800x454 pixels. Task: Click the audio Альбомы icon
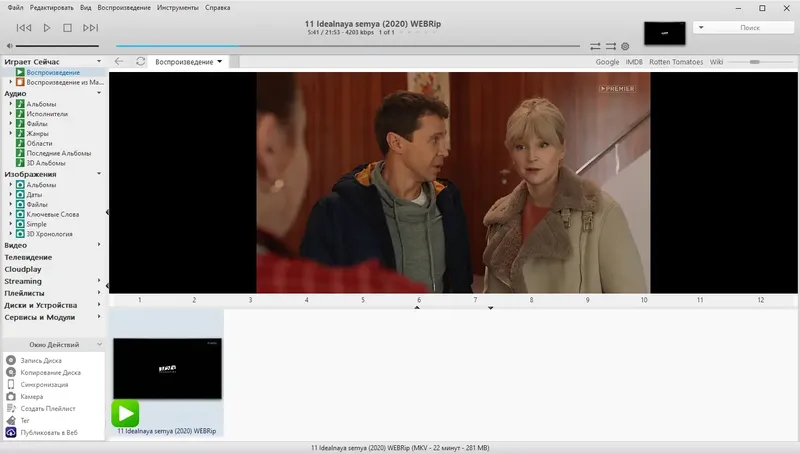(20, 104)
